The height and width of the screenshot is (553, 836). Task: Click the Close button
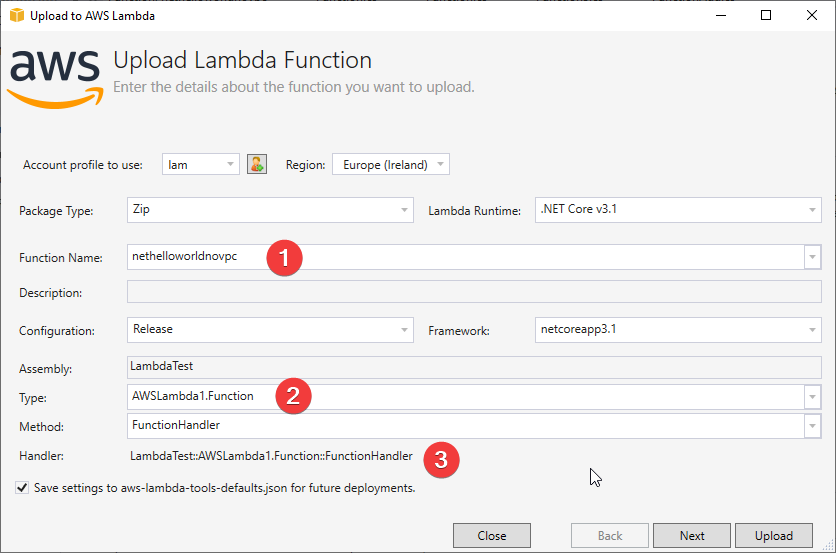492,535
